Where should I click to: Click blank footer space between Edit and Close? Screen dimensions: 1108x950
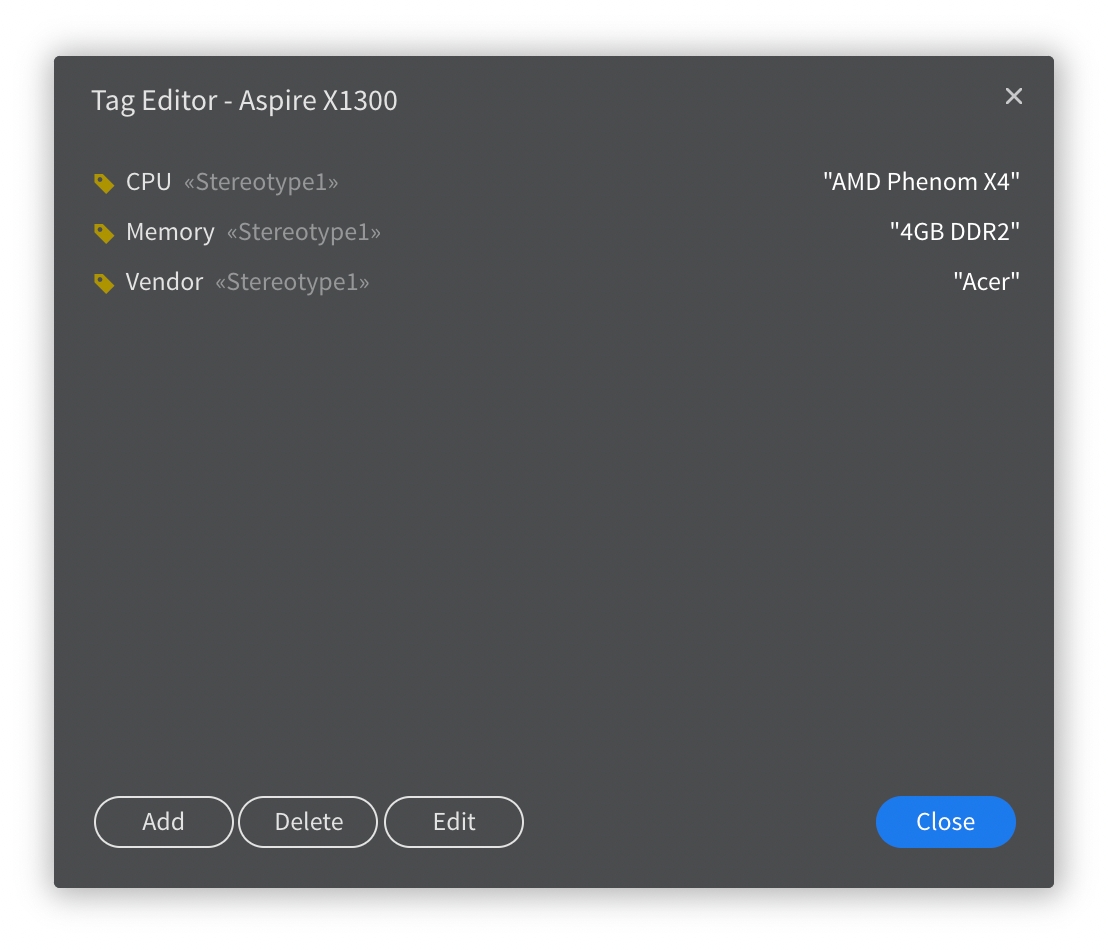coord(698,822)
